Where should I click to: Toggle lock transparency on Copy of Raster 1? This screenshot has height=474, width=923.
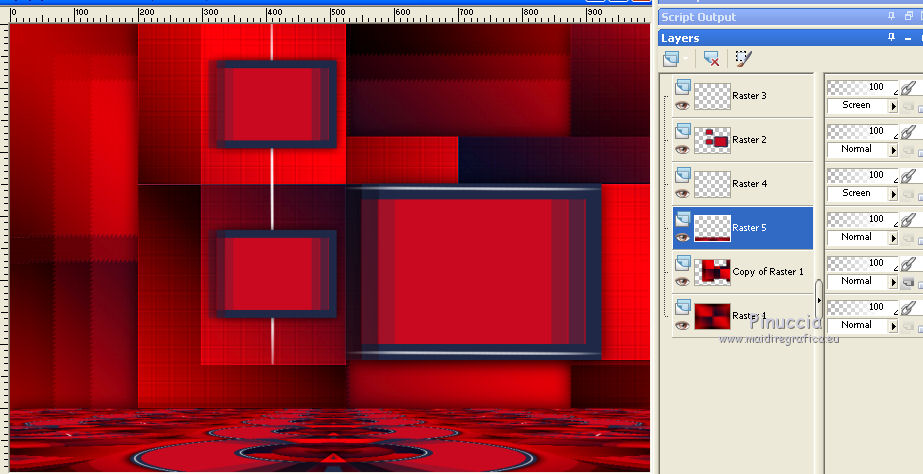point(908,283)
